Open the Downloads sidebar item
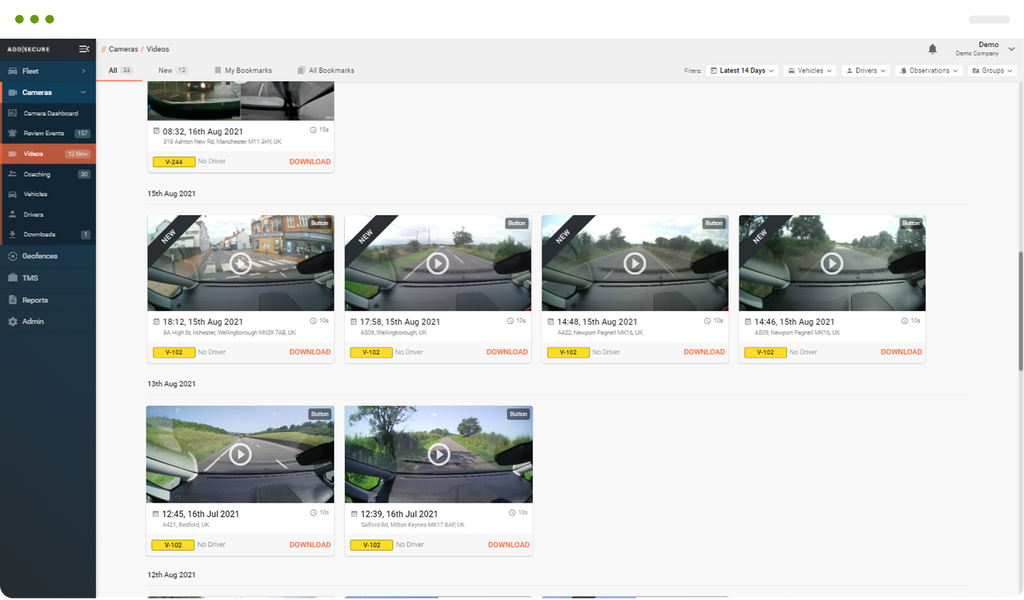This screenshot has height=600, width=1024. pos(48,234)
